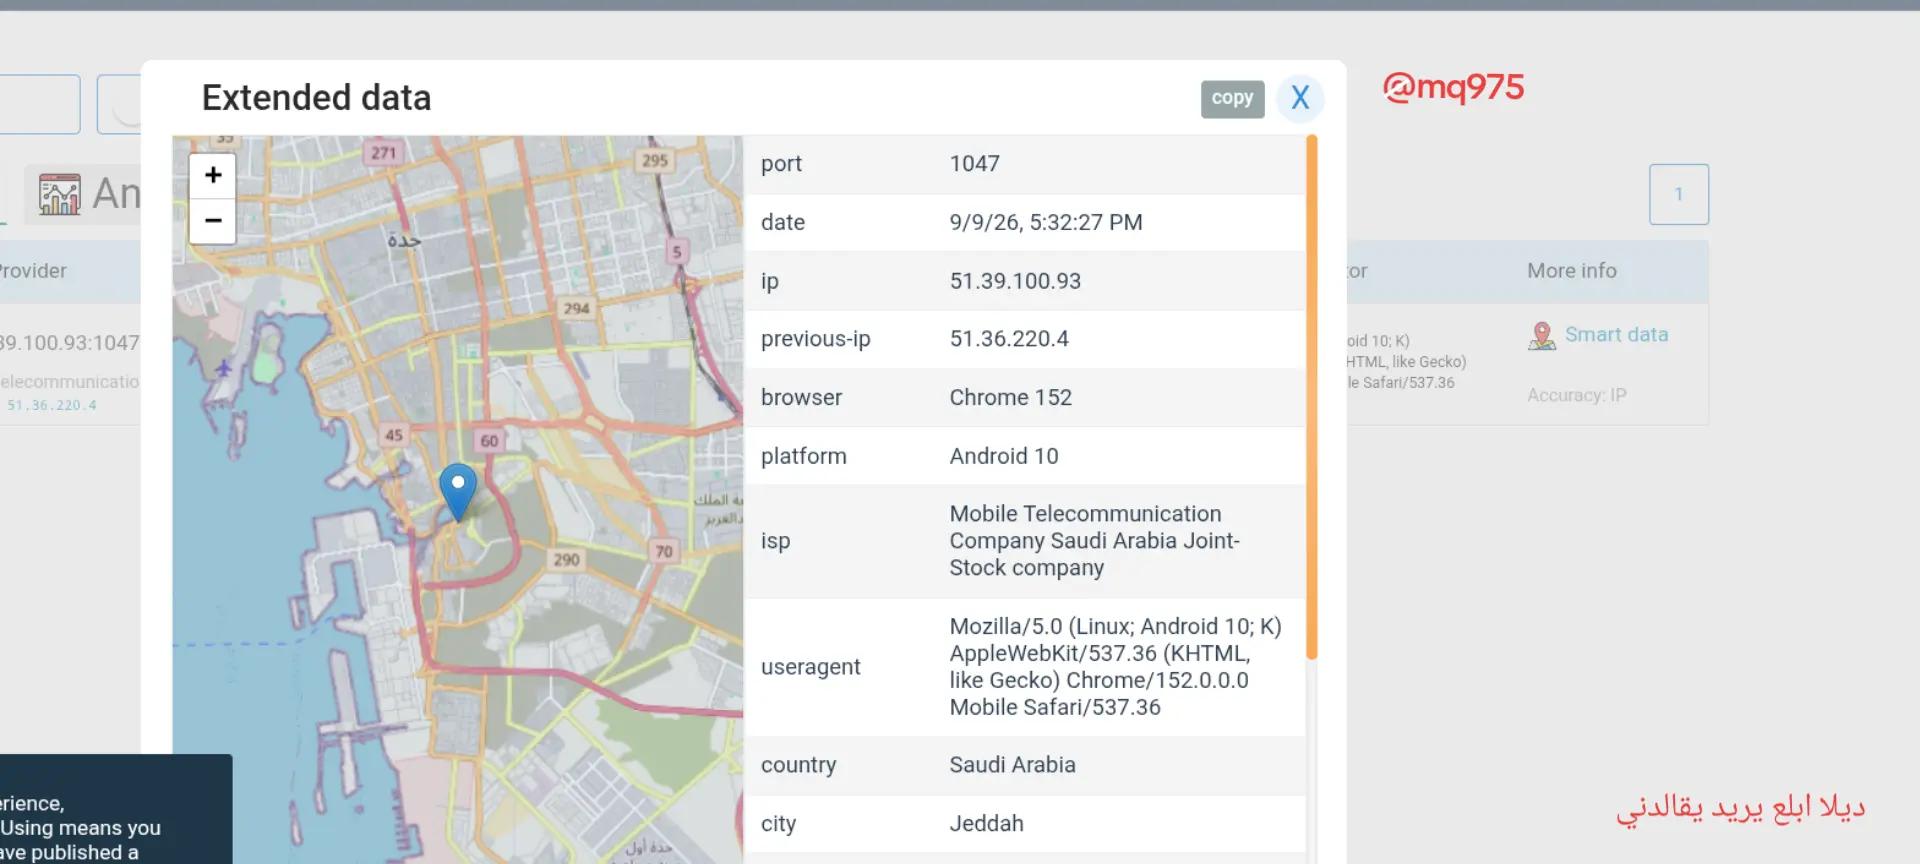
Task: Zoom out on the map
Action: pos(213,221)
